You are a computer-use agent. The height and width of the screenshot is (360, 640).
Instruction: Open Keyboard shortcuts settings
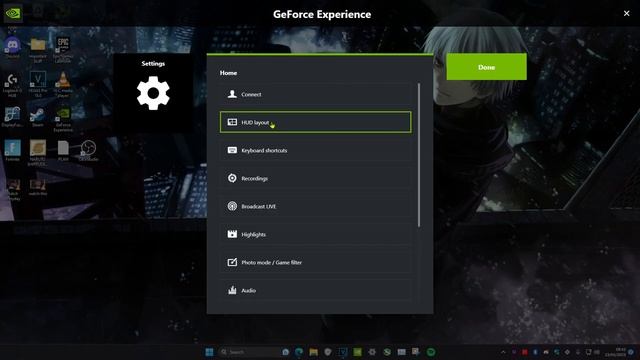316,150
